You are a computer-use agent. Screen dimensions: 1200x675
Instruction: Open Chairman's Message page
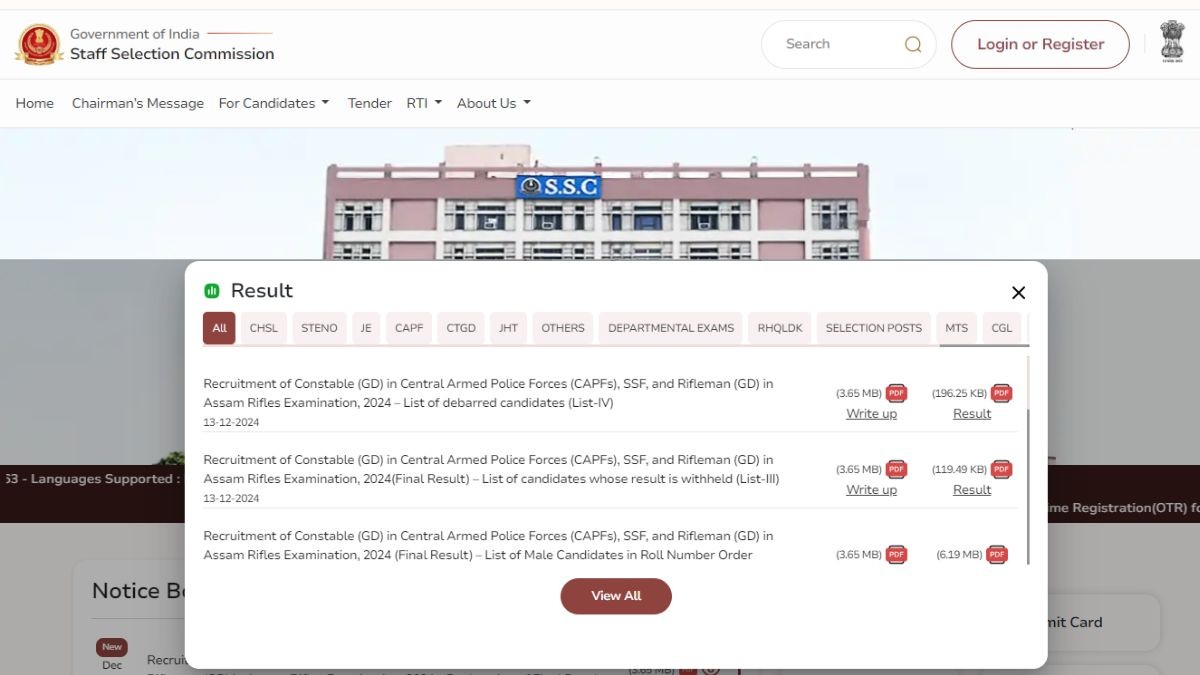click(137, 103)
